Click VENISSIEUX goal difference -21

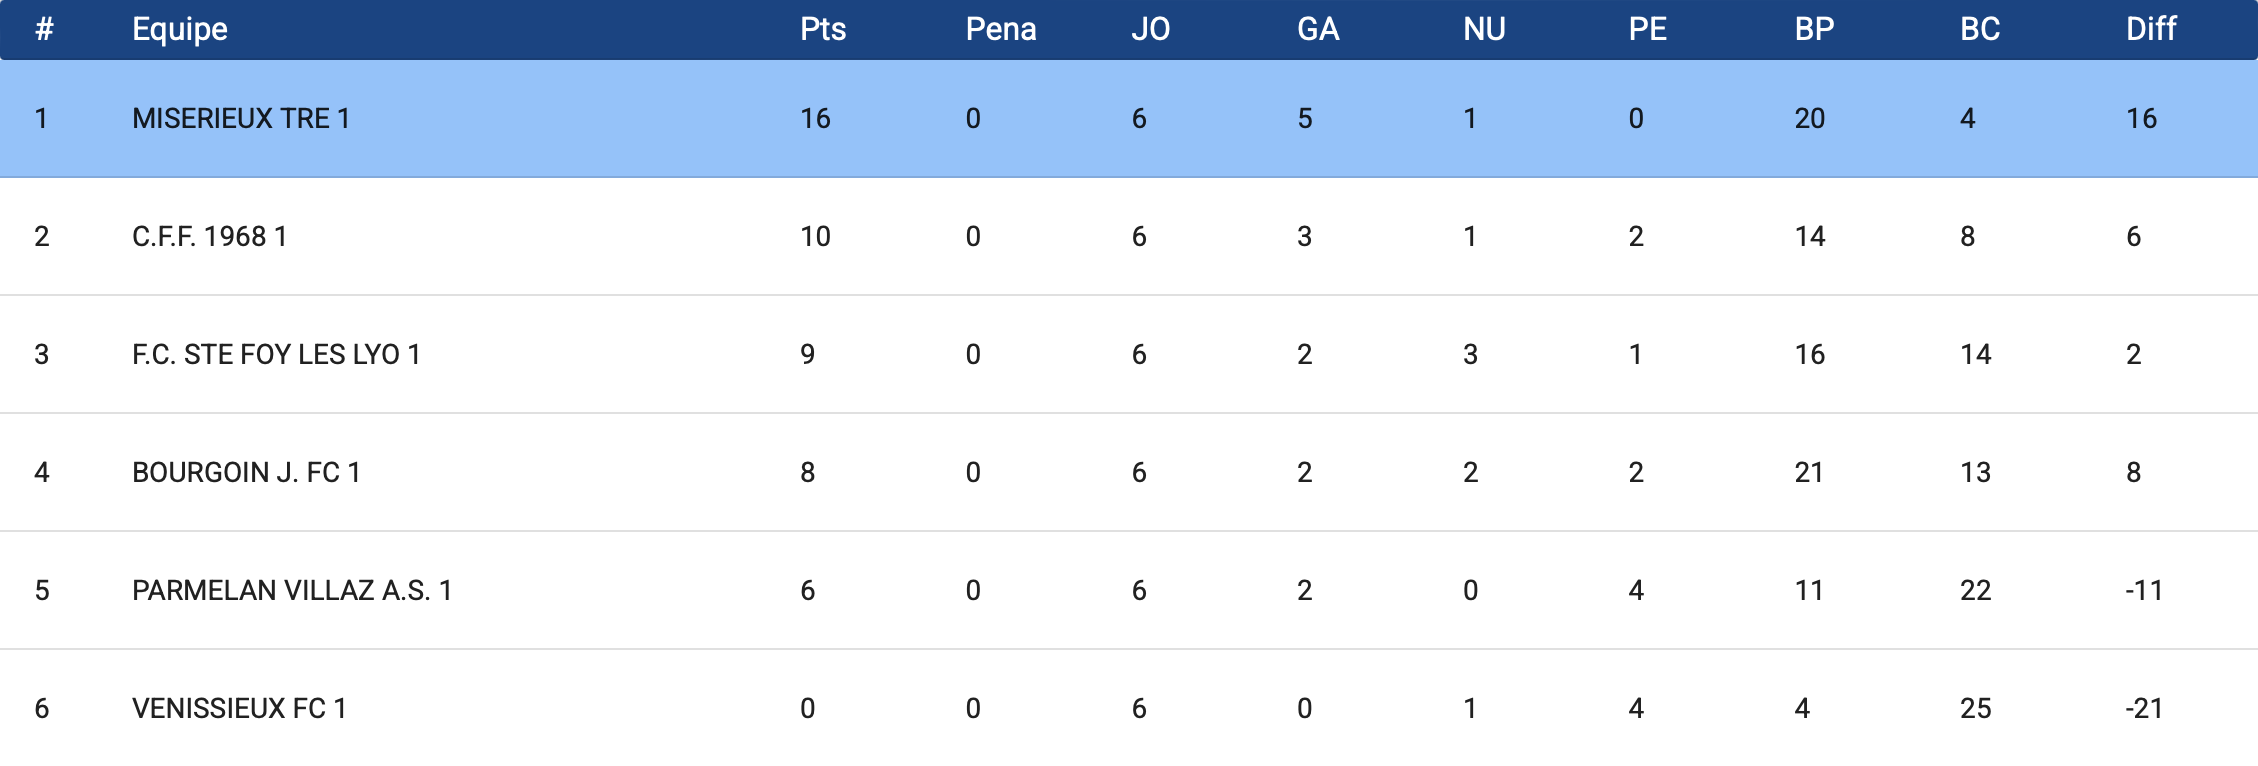tap(2144, 708)
